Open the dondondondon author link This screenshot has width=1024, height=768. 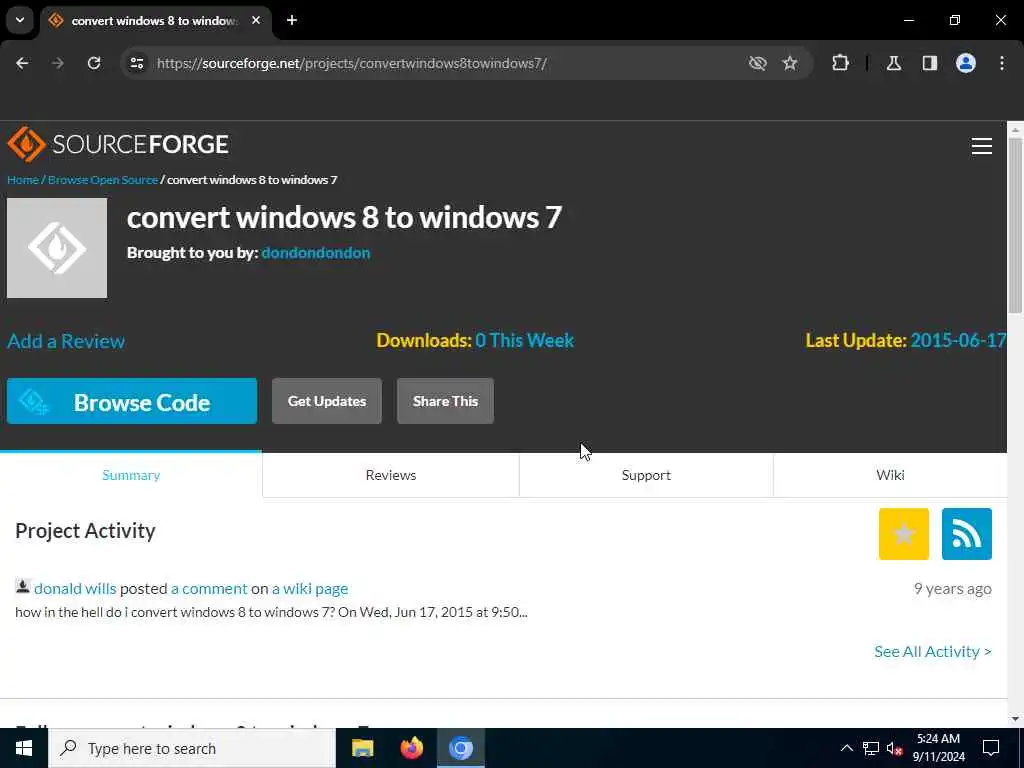[x=315, y=253]
